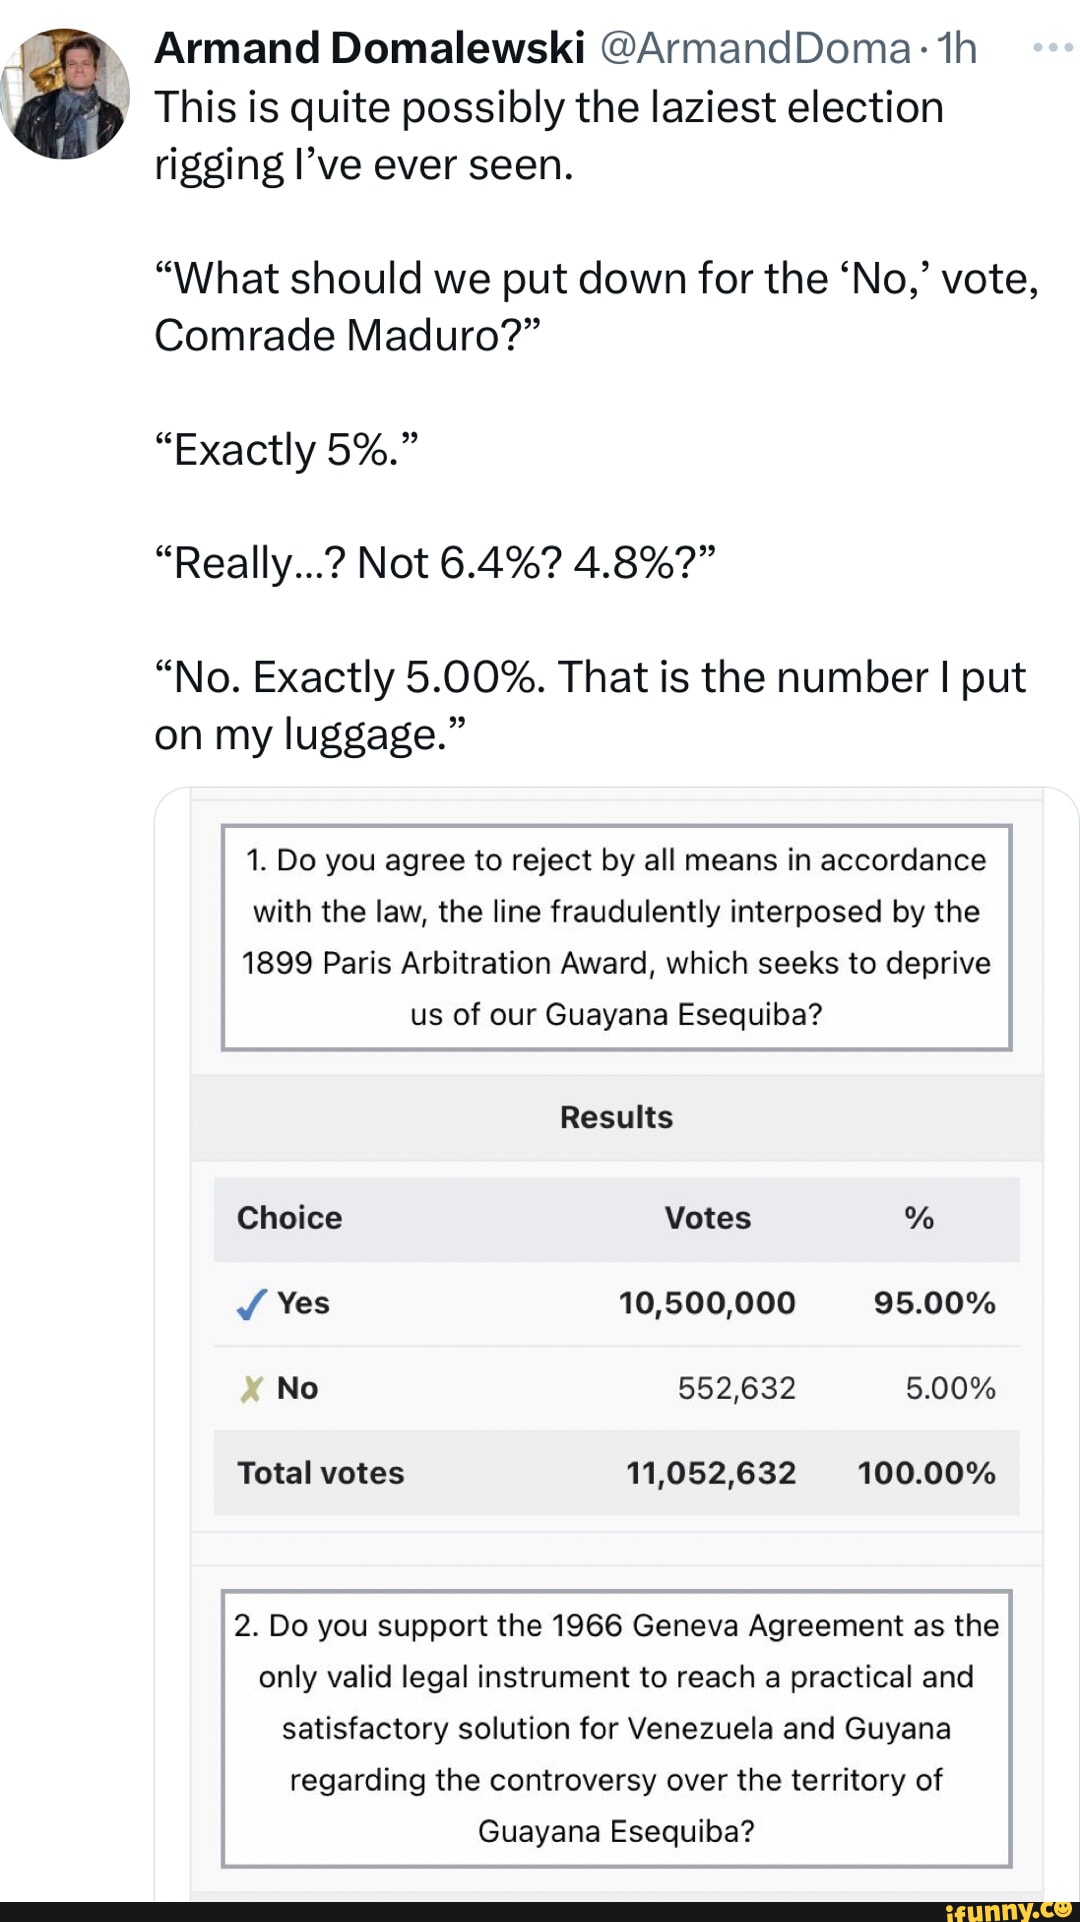The width and height of the screenshot is (1080, 1922).
Task: Click the No result X icon
Action: tap(251, 1389)
